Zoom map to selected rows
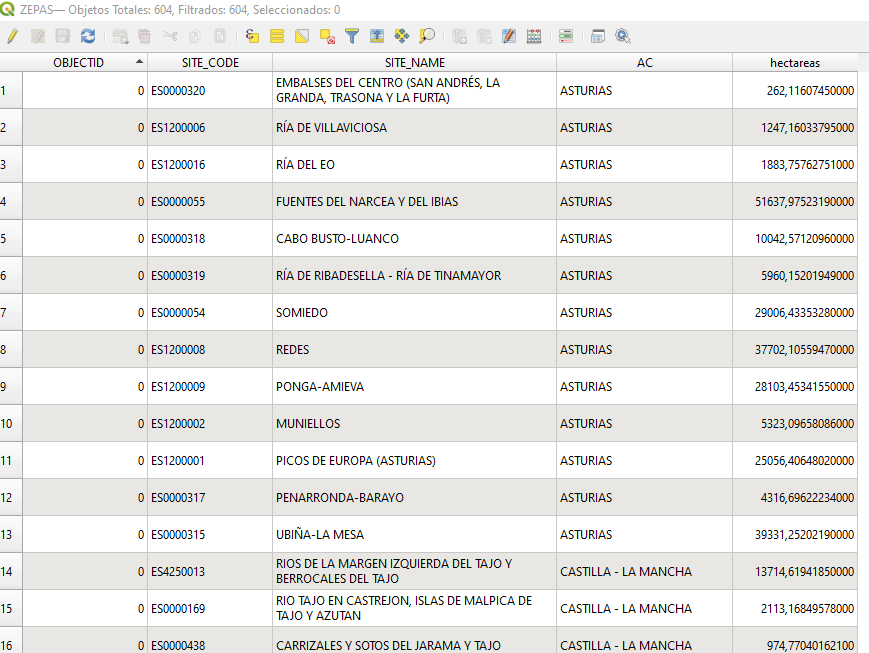 click(x=427, y=36)
